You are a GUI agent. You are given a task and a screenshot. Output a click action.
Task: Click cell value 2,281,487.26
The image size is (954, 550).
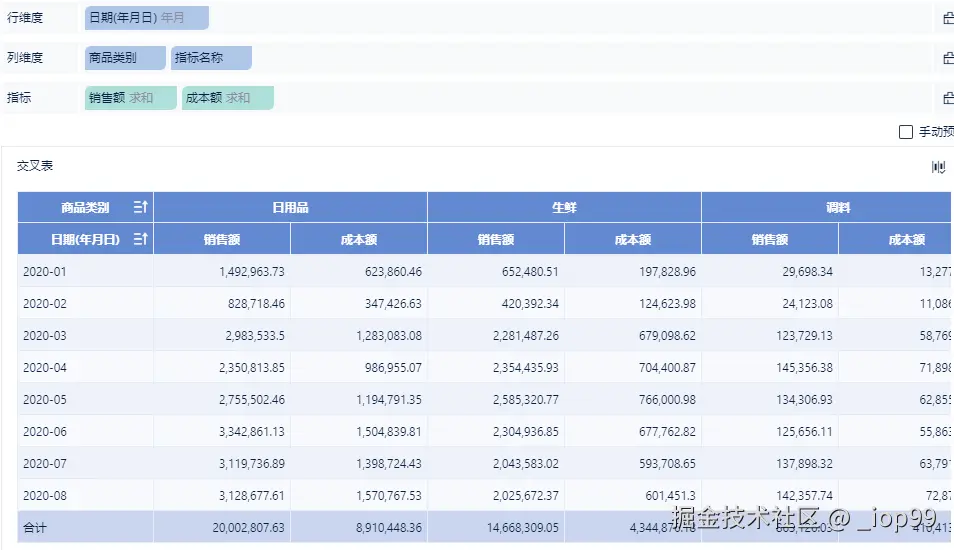(526, 335)
